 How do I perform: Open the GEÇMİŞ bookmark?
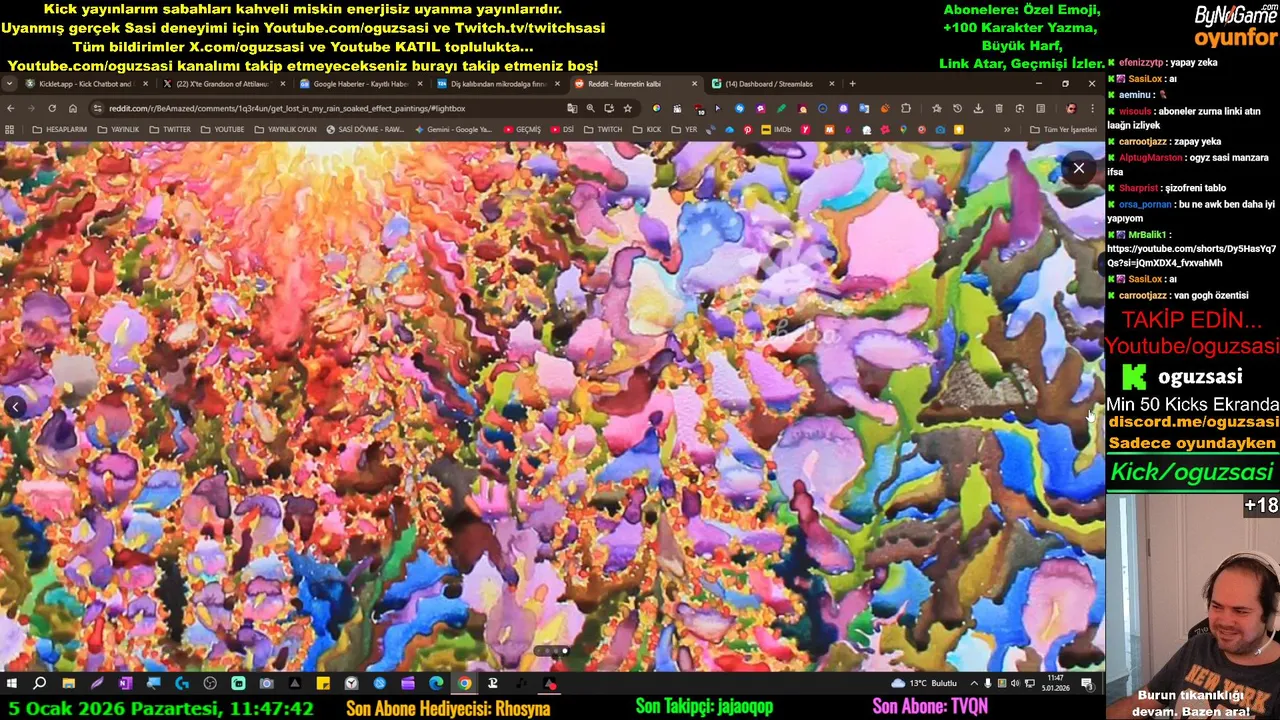pos(521,130)
